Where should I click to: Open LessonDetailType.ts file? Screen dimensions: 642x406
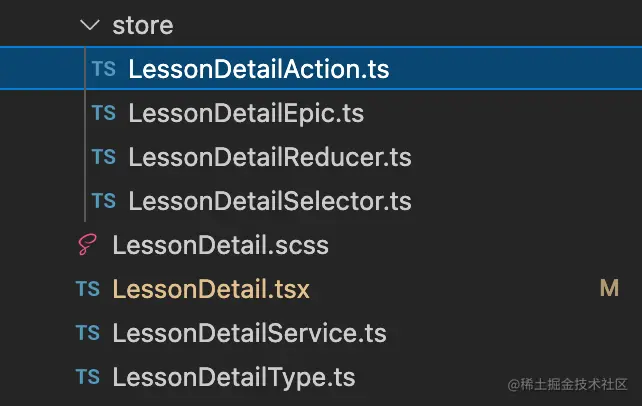click(233, 377)
